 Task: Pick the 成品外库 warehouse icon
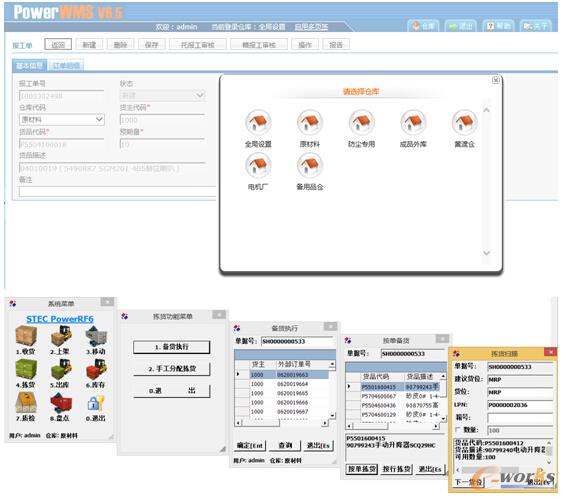413,122
